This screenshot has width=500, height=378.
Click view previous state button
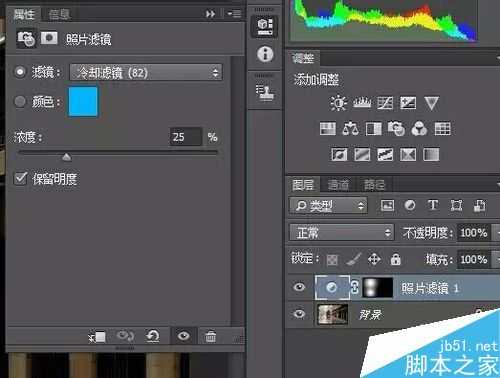[x=125, y=336]
